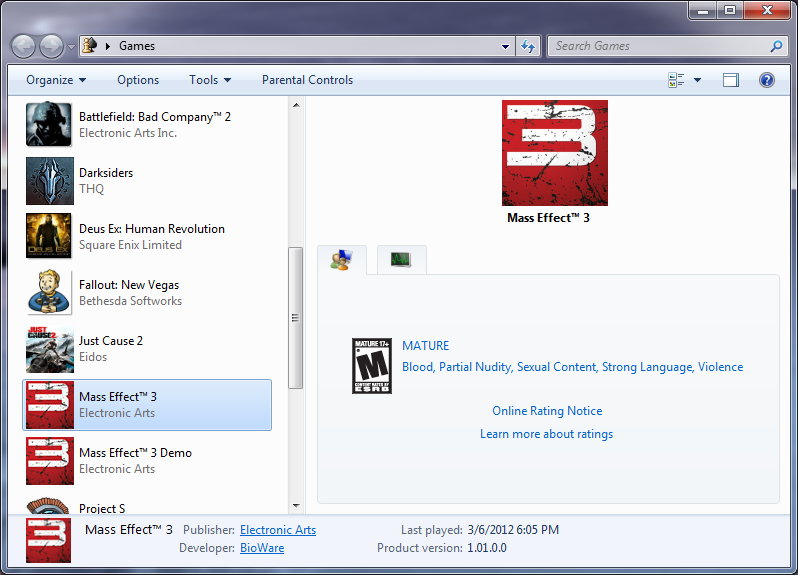
Task: Open Help with the question mark icon
Action: [x=766, y=80]
